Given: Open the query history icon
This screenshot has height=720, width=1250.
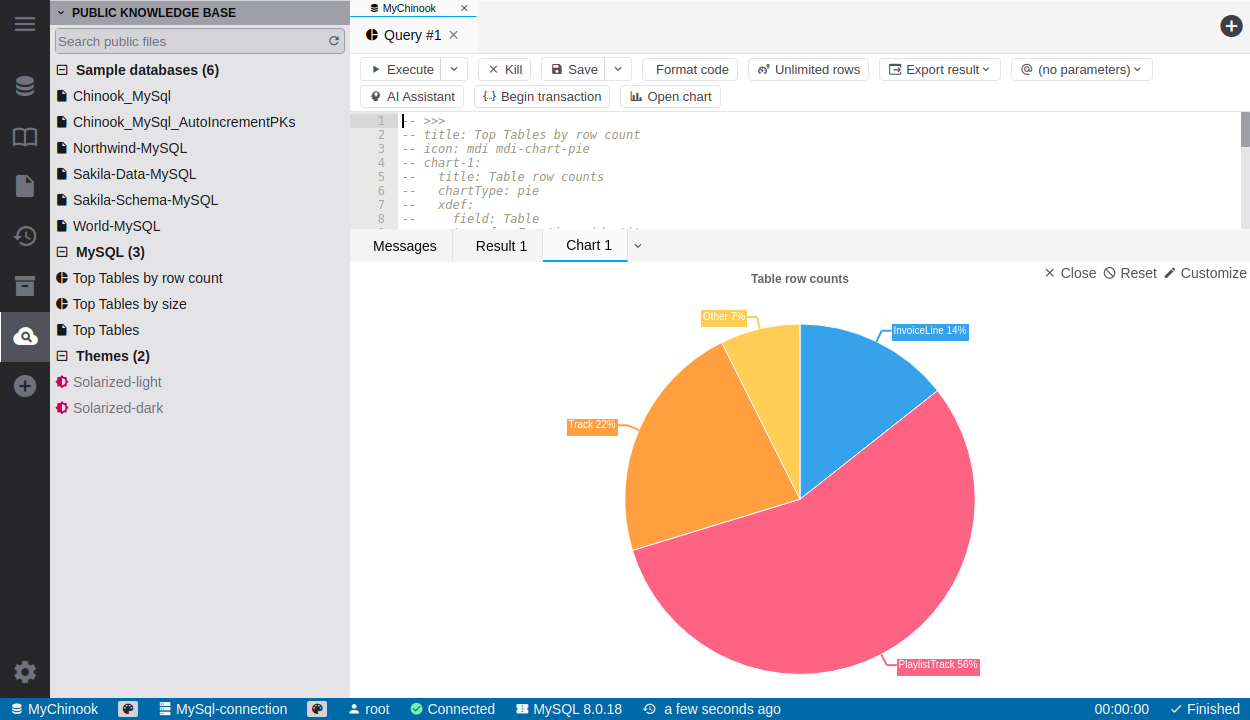Looking at the screenshot, I should point(25,236).
